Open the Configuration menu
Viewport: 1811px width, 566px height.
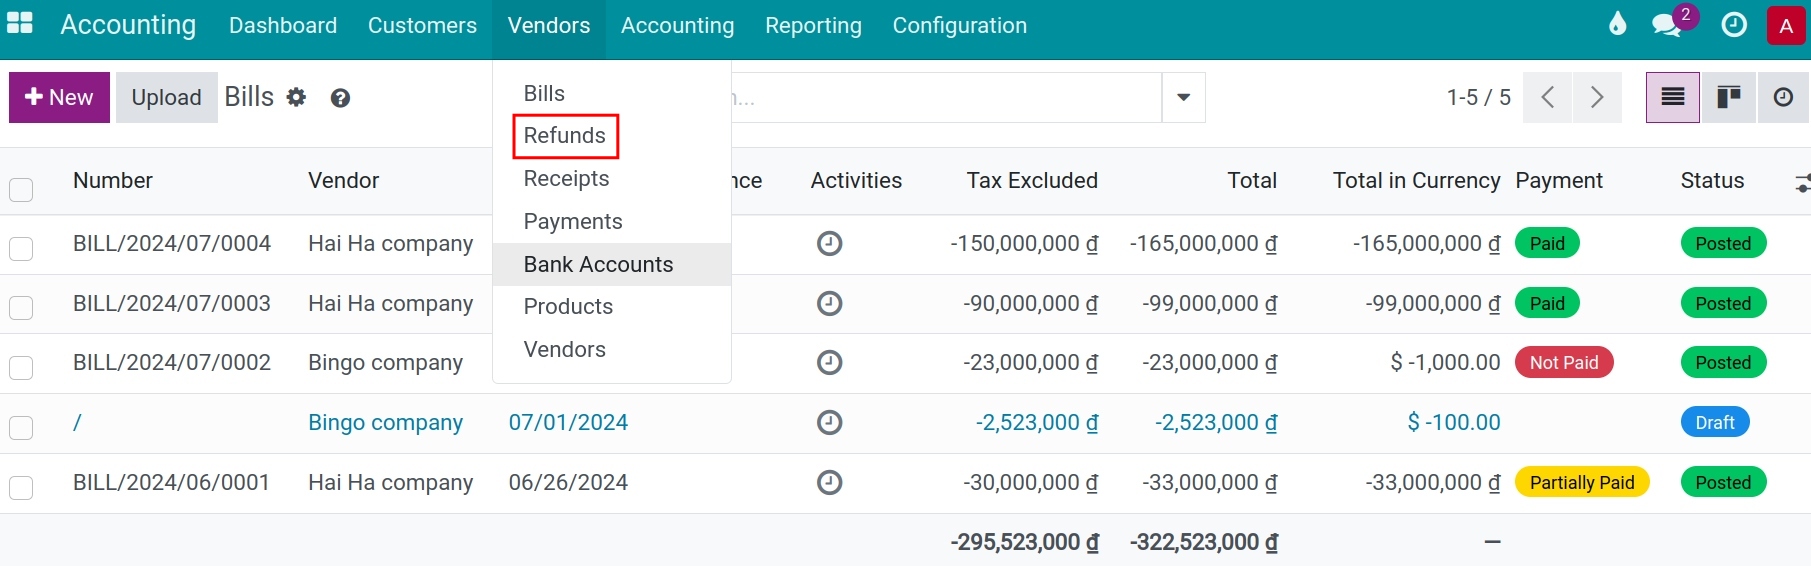[x=959, y=25]
